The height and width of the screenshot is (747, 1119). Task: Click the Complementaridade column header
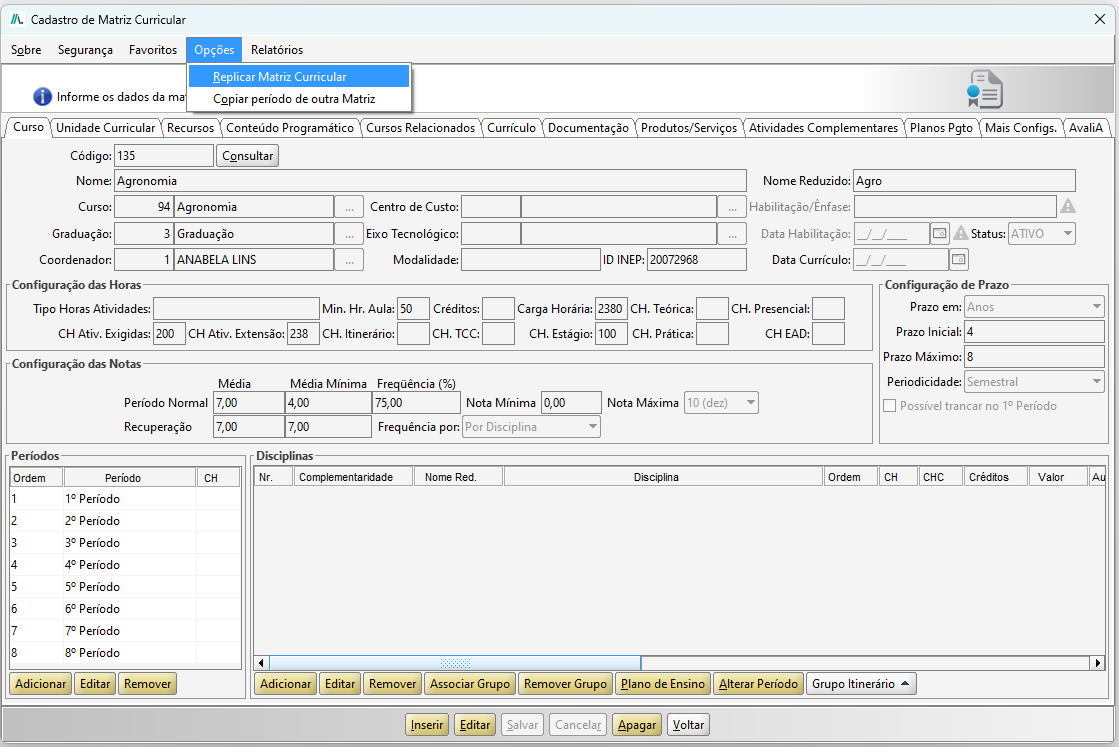coord(353,477)
